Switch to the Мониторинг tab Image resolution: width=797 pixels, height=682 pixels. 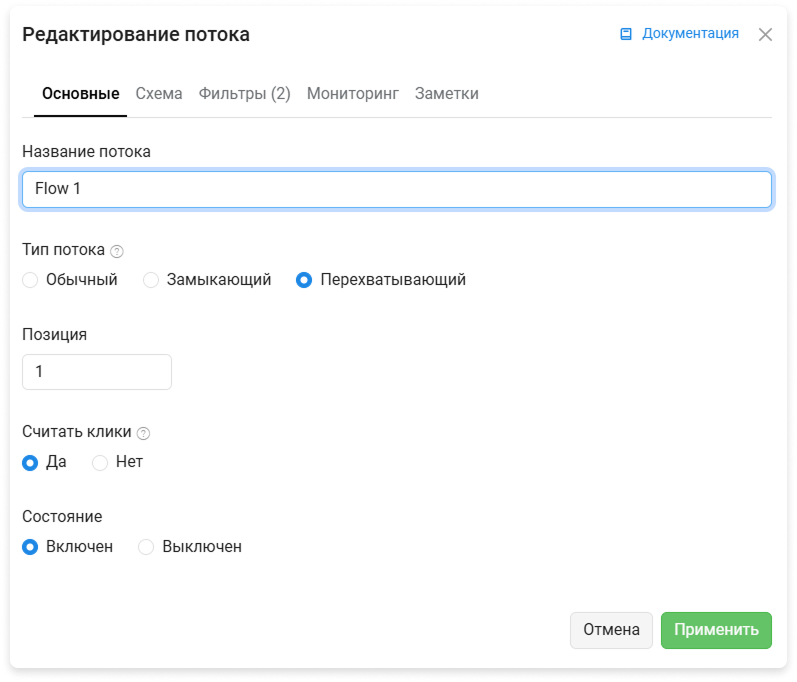pos(353,94)
